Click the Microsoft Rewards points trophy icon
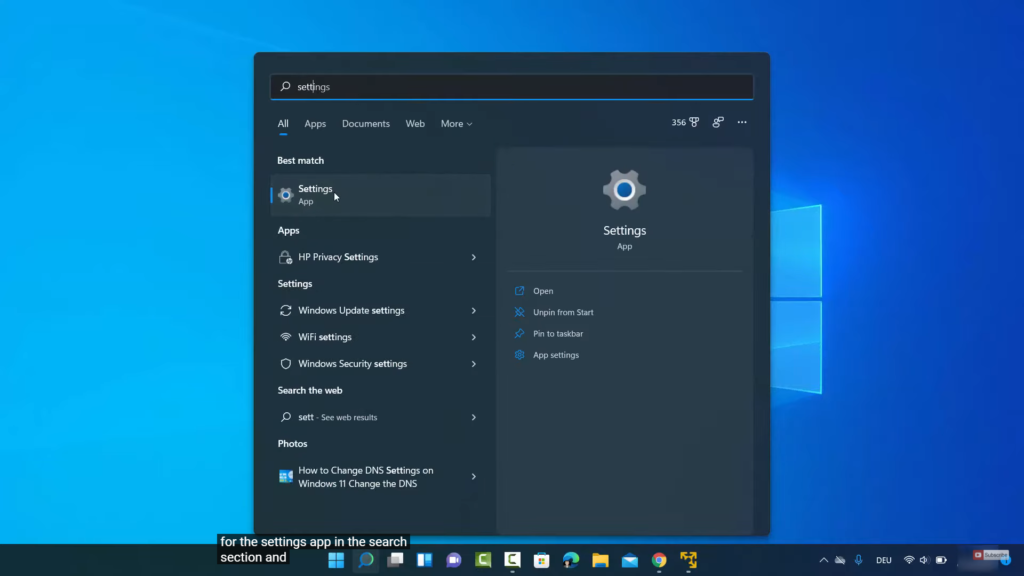1024x576 pixels. (693, 123)
